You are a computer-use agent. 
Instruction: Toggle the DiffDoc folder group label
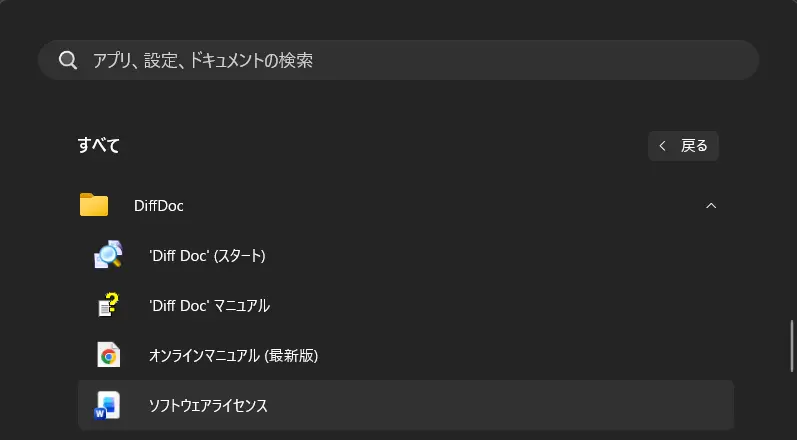159,206
